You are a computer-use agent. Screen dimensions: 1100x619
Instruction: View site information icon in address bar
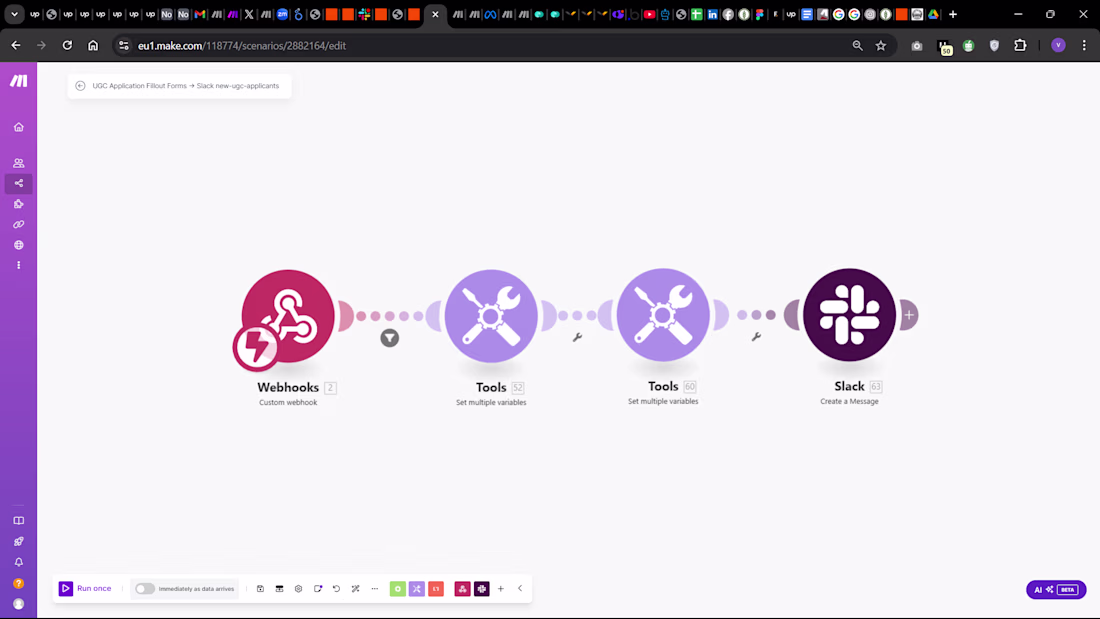[123, 46]
